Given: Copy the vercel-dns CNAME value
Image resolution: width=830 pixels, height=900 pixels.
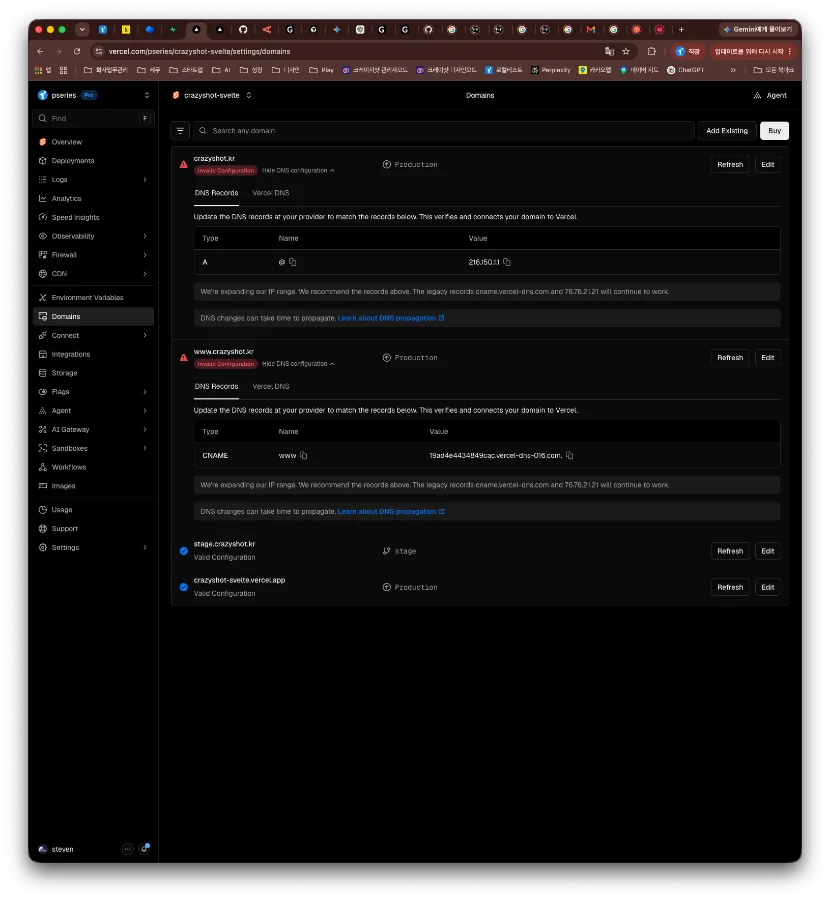Looking at the screenshot, I should [x=569, y=456].
